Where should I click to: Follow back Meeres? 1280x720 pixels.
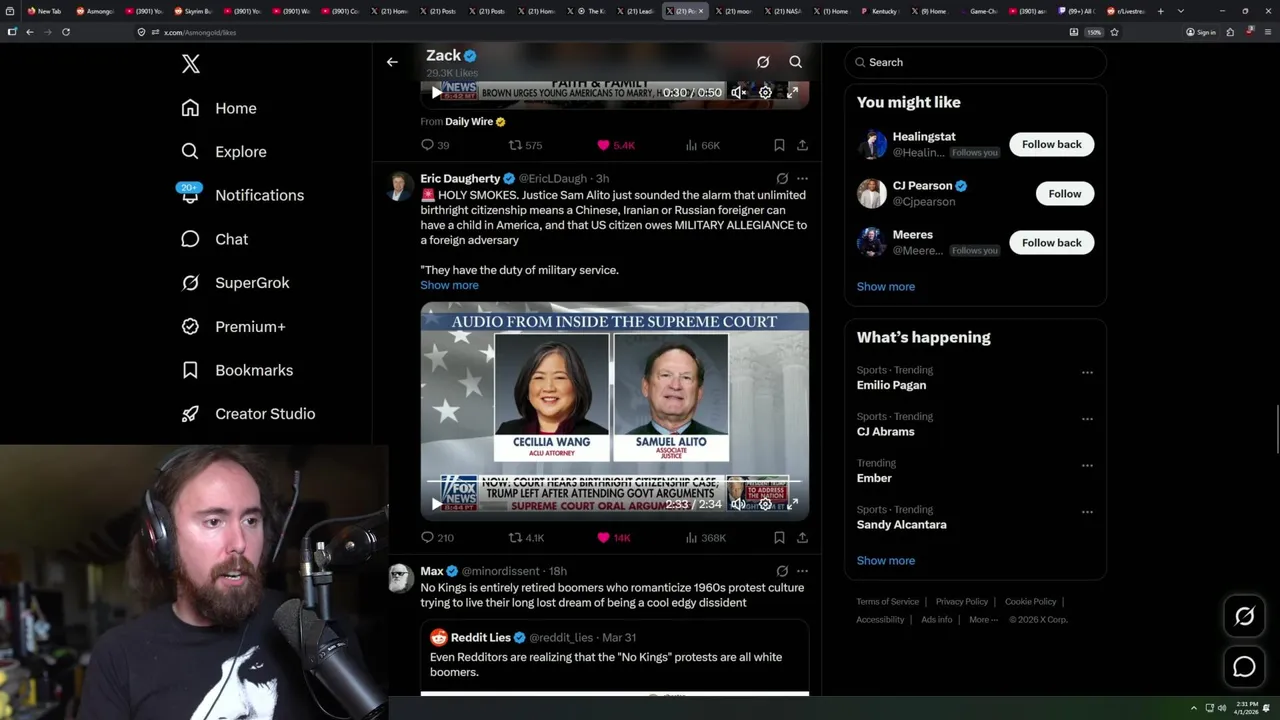point(1051,243)
